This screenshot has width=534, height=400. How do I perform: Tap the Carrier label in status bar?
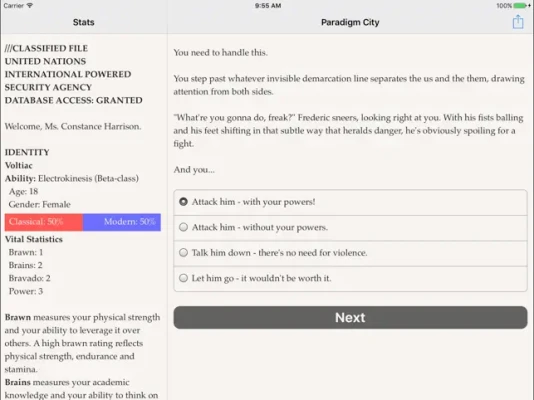click(14, 5)
